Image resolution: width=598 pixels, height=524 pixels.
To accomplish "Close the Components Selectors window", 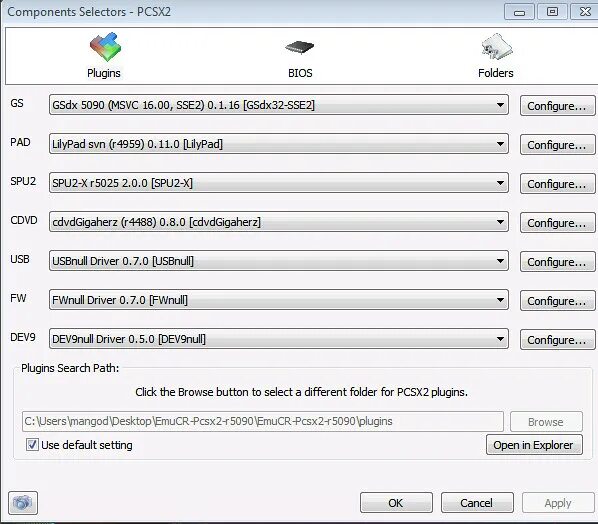I will 584,12.
